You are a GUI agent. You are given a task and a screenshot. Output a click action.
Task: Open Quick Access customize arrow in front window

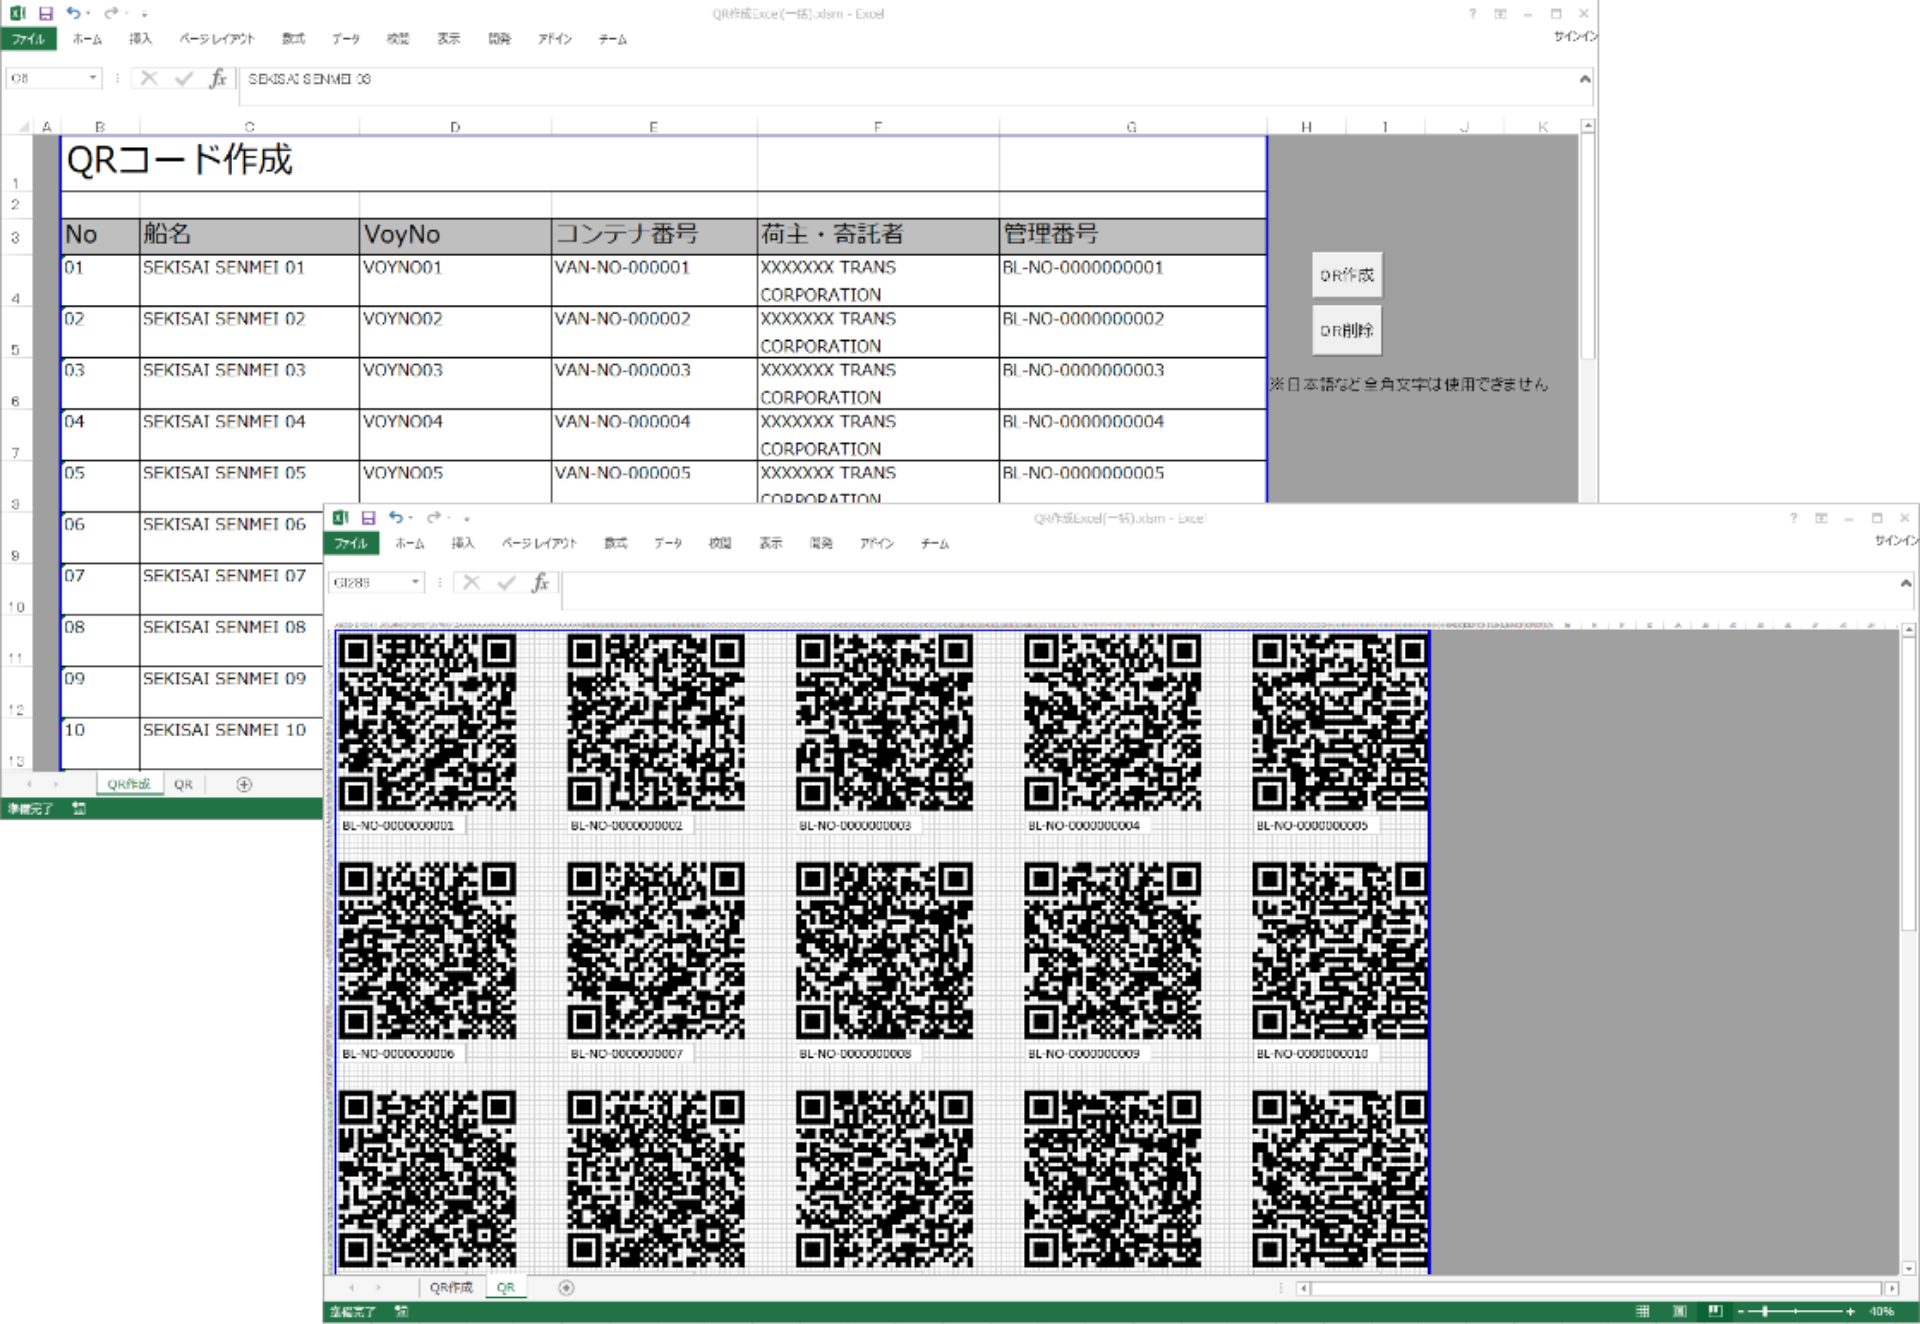click(x=467, y=519)
